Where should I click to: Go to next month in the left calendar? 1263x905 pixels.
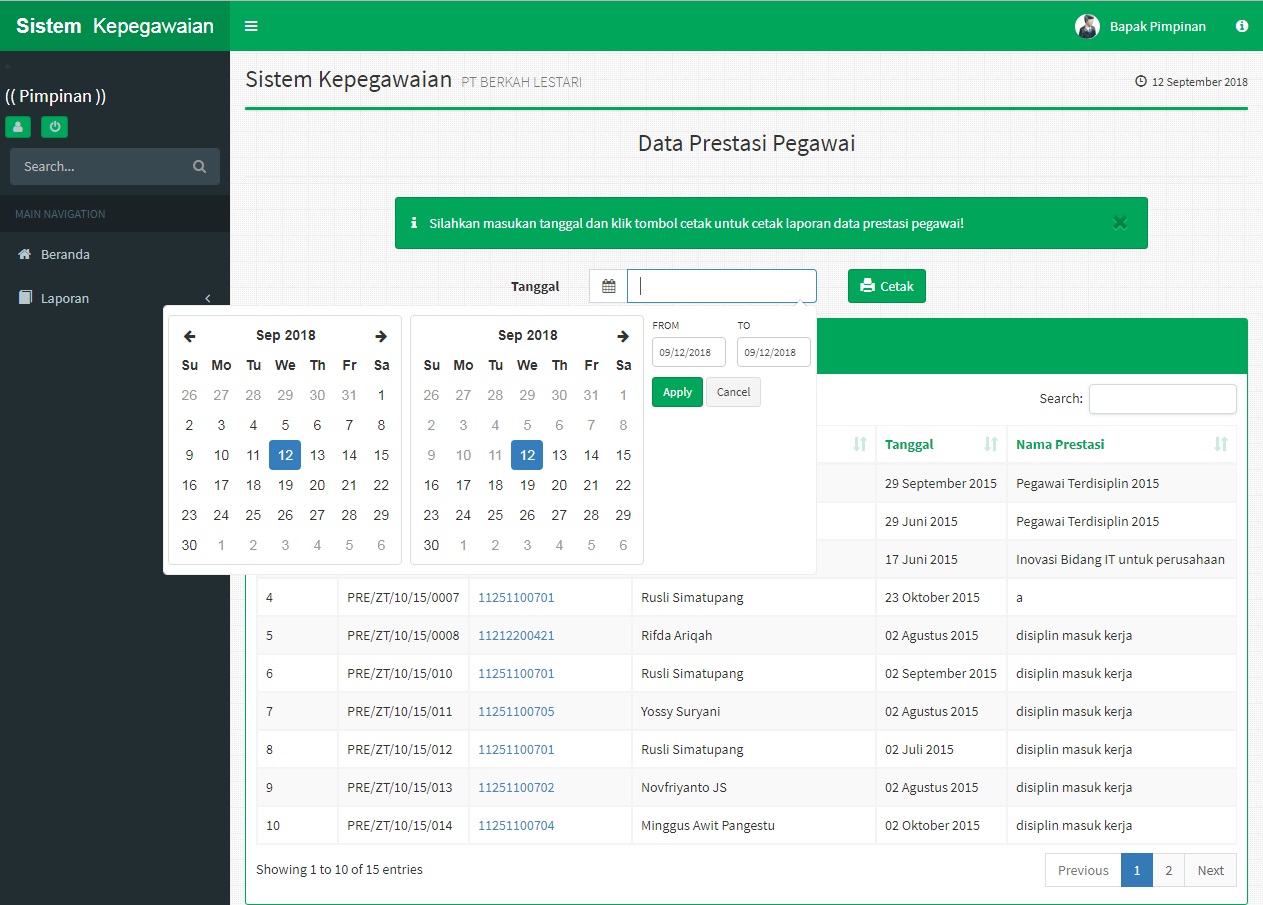(381, 336)
